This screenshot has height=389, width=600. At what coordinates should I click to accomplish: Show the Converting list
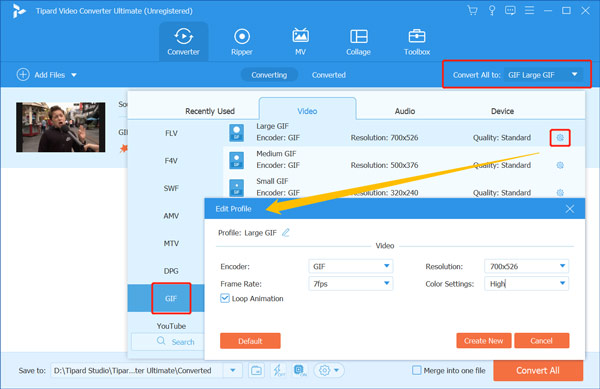coord(269,75)
